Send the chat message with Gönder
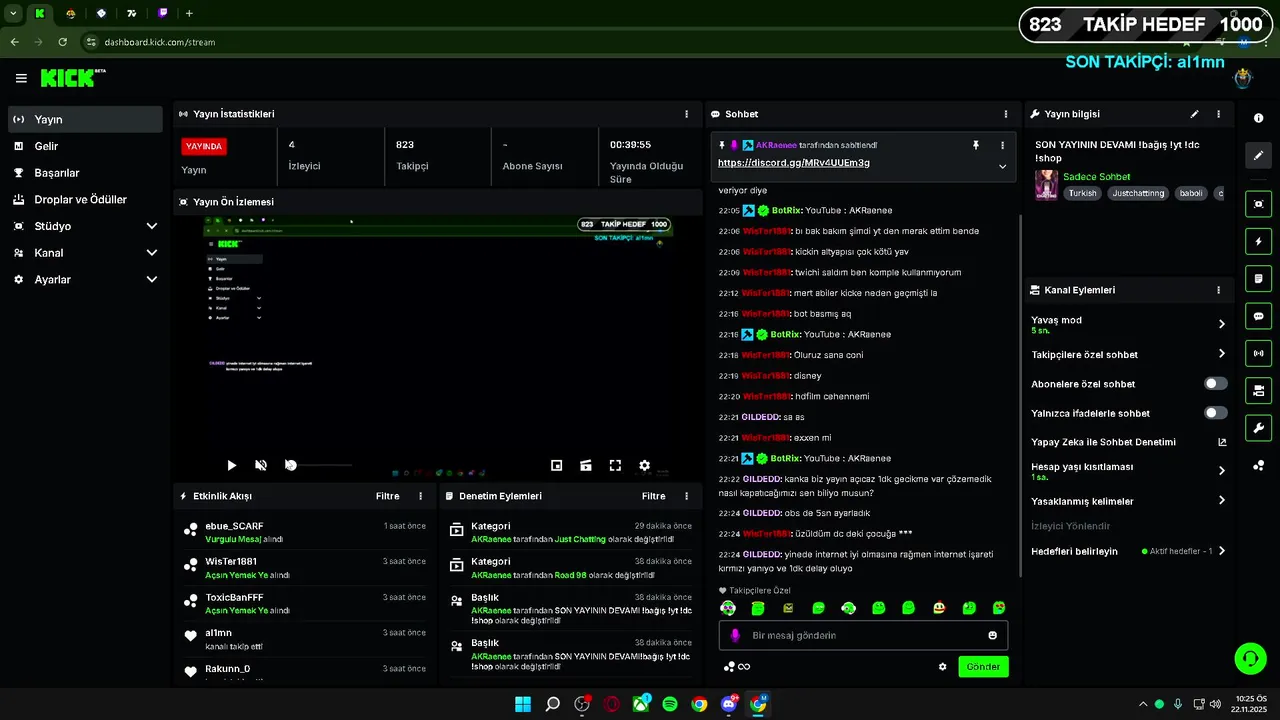The image size is (1280, 720). pos(983,666)
